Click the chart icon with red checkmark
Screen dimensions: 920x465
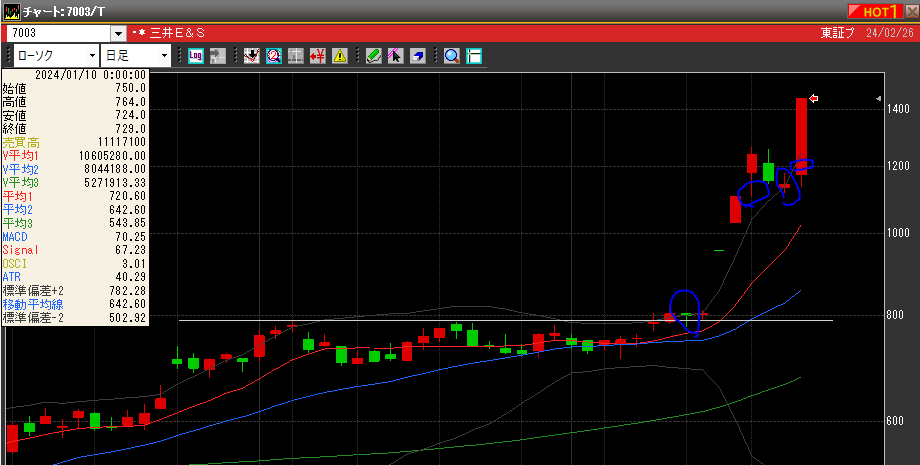coord(251,56)
